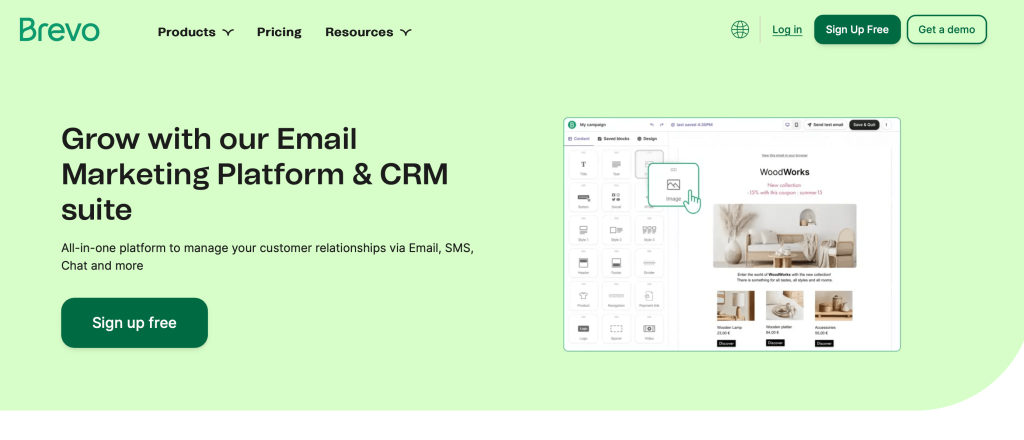1024x440 pixels.
Task: Click Discover under Accessories
Action: [824, 343]
